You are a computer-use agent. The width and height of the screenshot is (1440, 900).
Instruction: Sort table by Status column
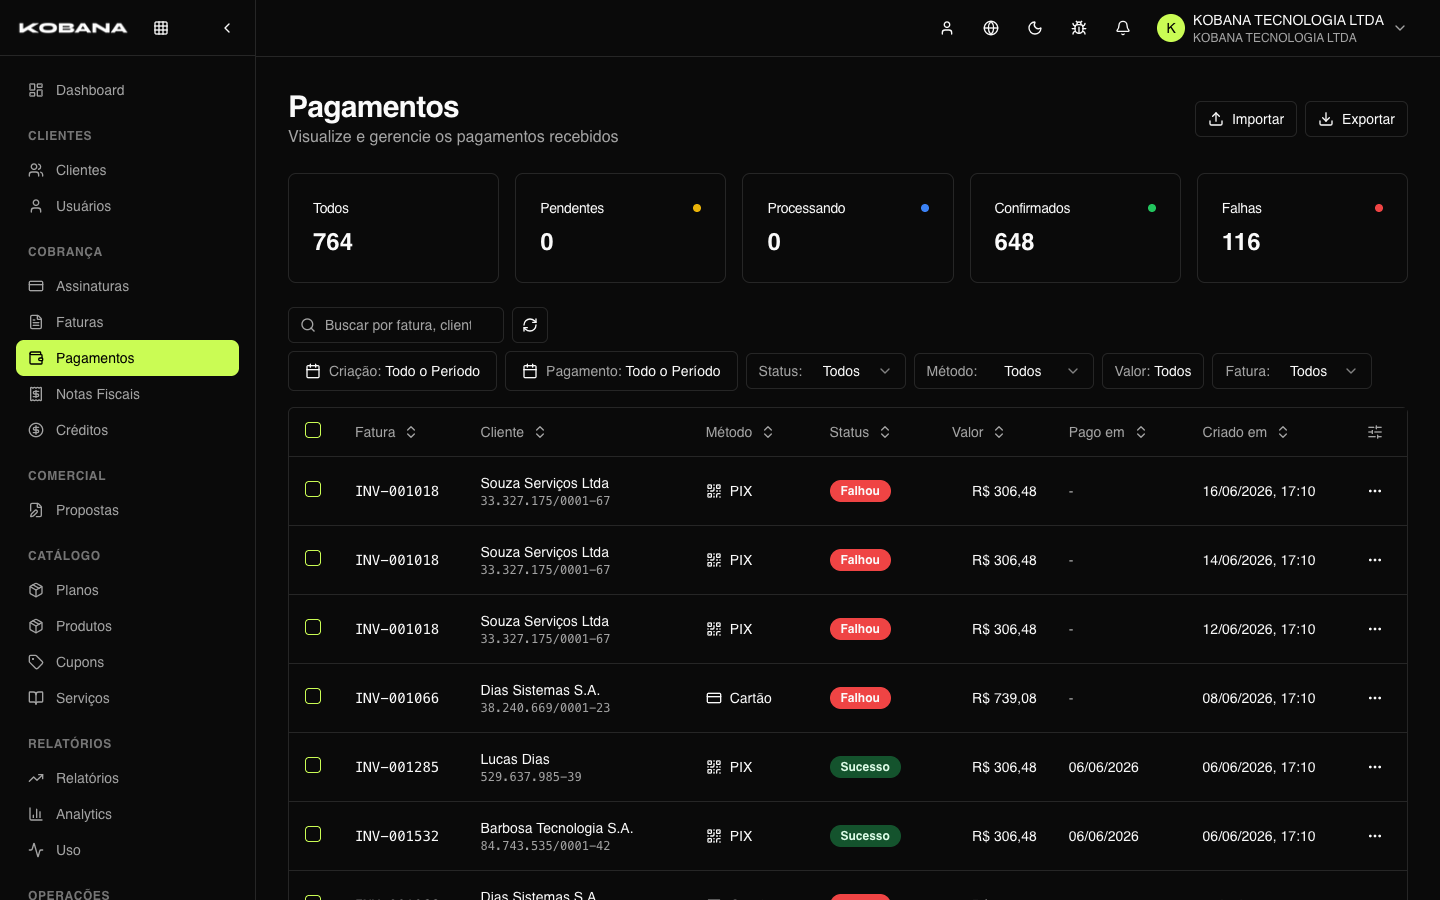[x=860, y=432]
